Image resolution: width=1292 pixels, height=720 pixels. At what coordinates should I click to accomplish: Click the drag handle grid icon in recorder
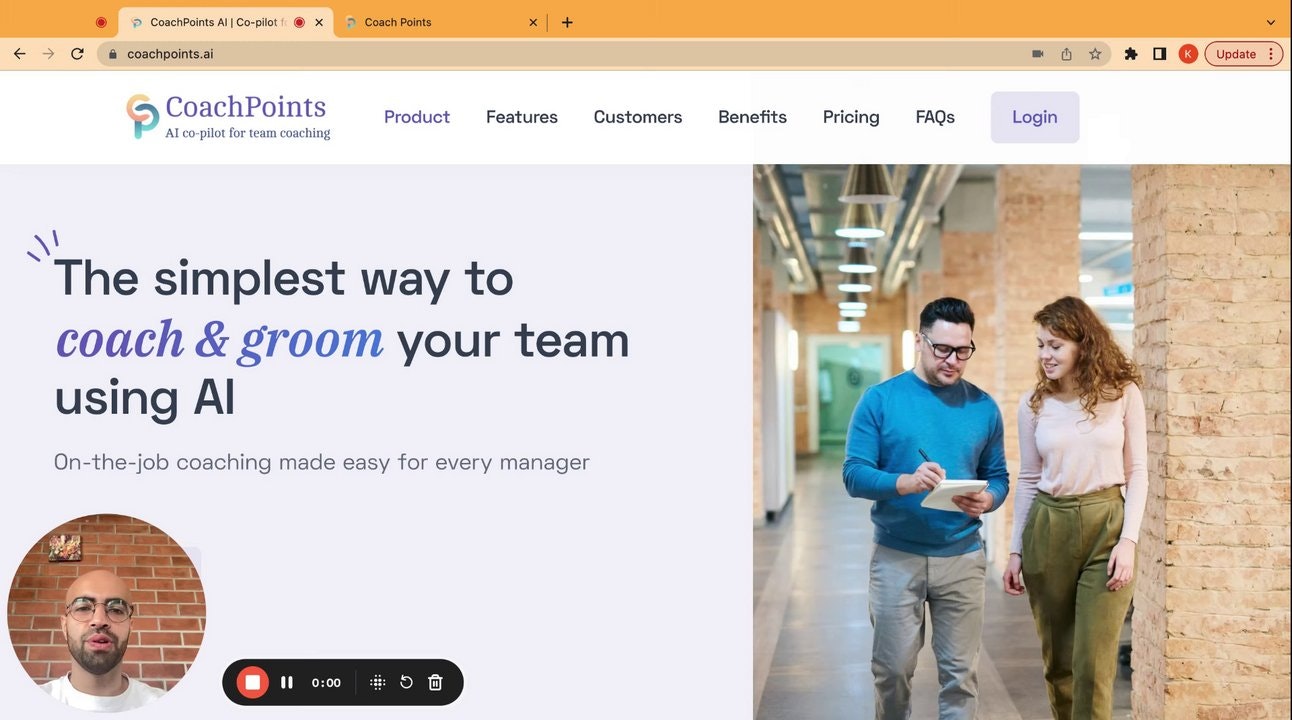[x=377, y=682]
